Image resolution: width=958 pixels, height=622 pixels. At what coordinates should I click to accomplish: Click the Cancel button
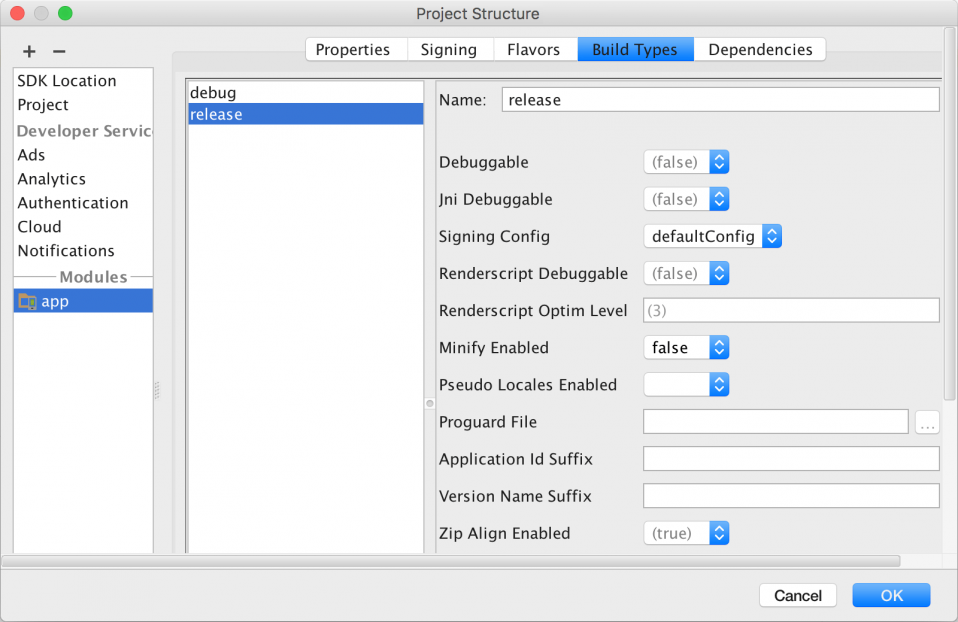pos(797,595)
